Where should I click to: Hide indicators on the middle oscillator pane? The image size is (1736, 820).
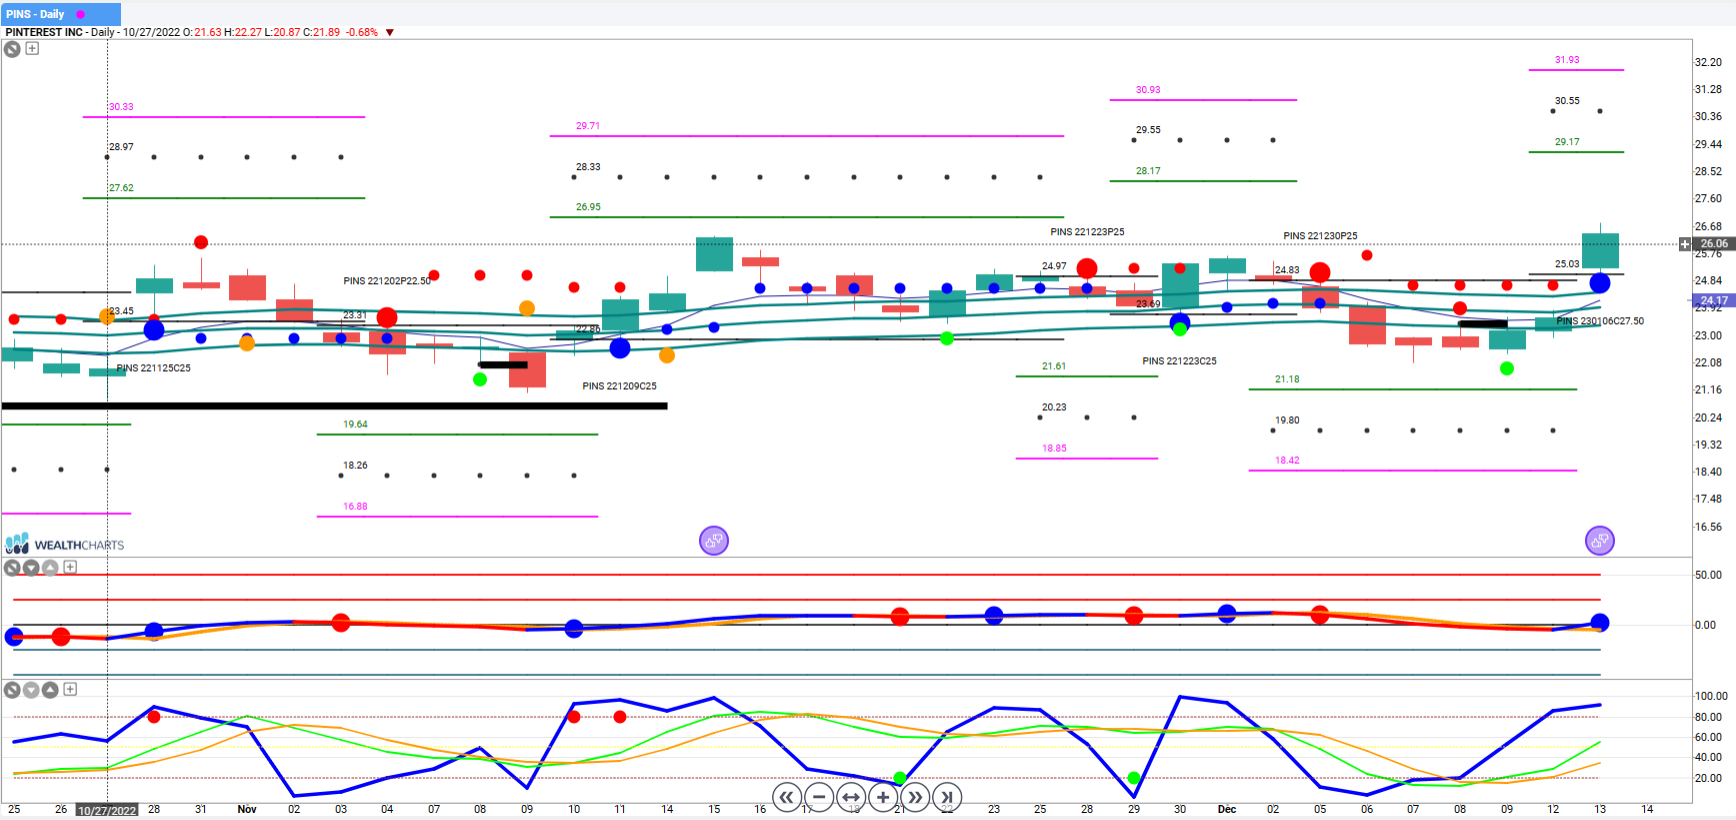coord(12,567)
